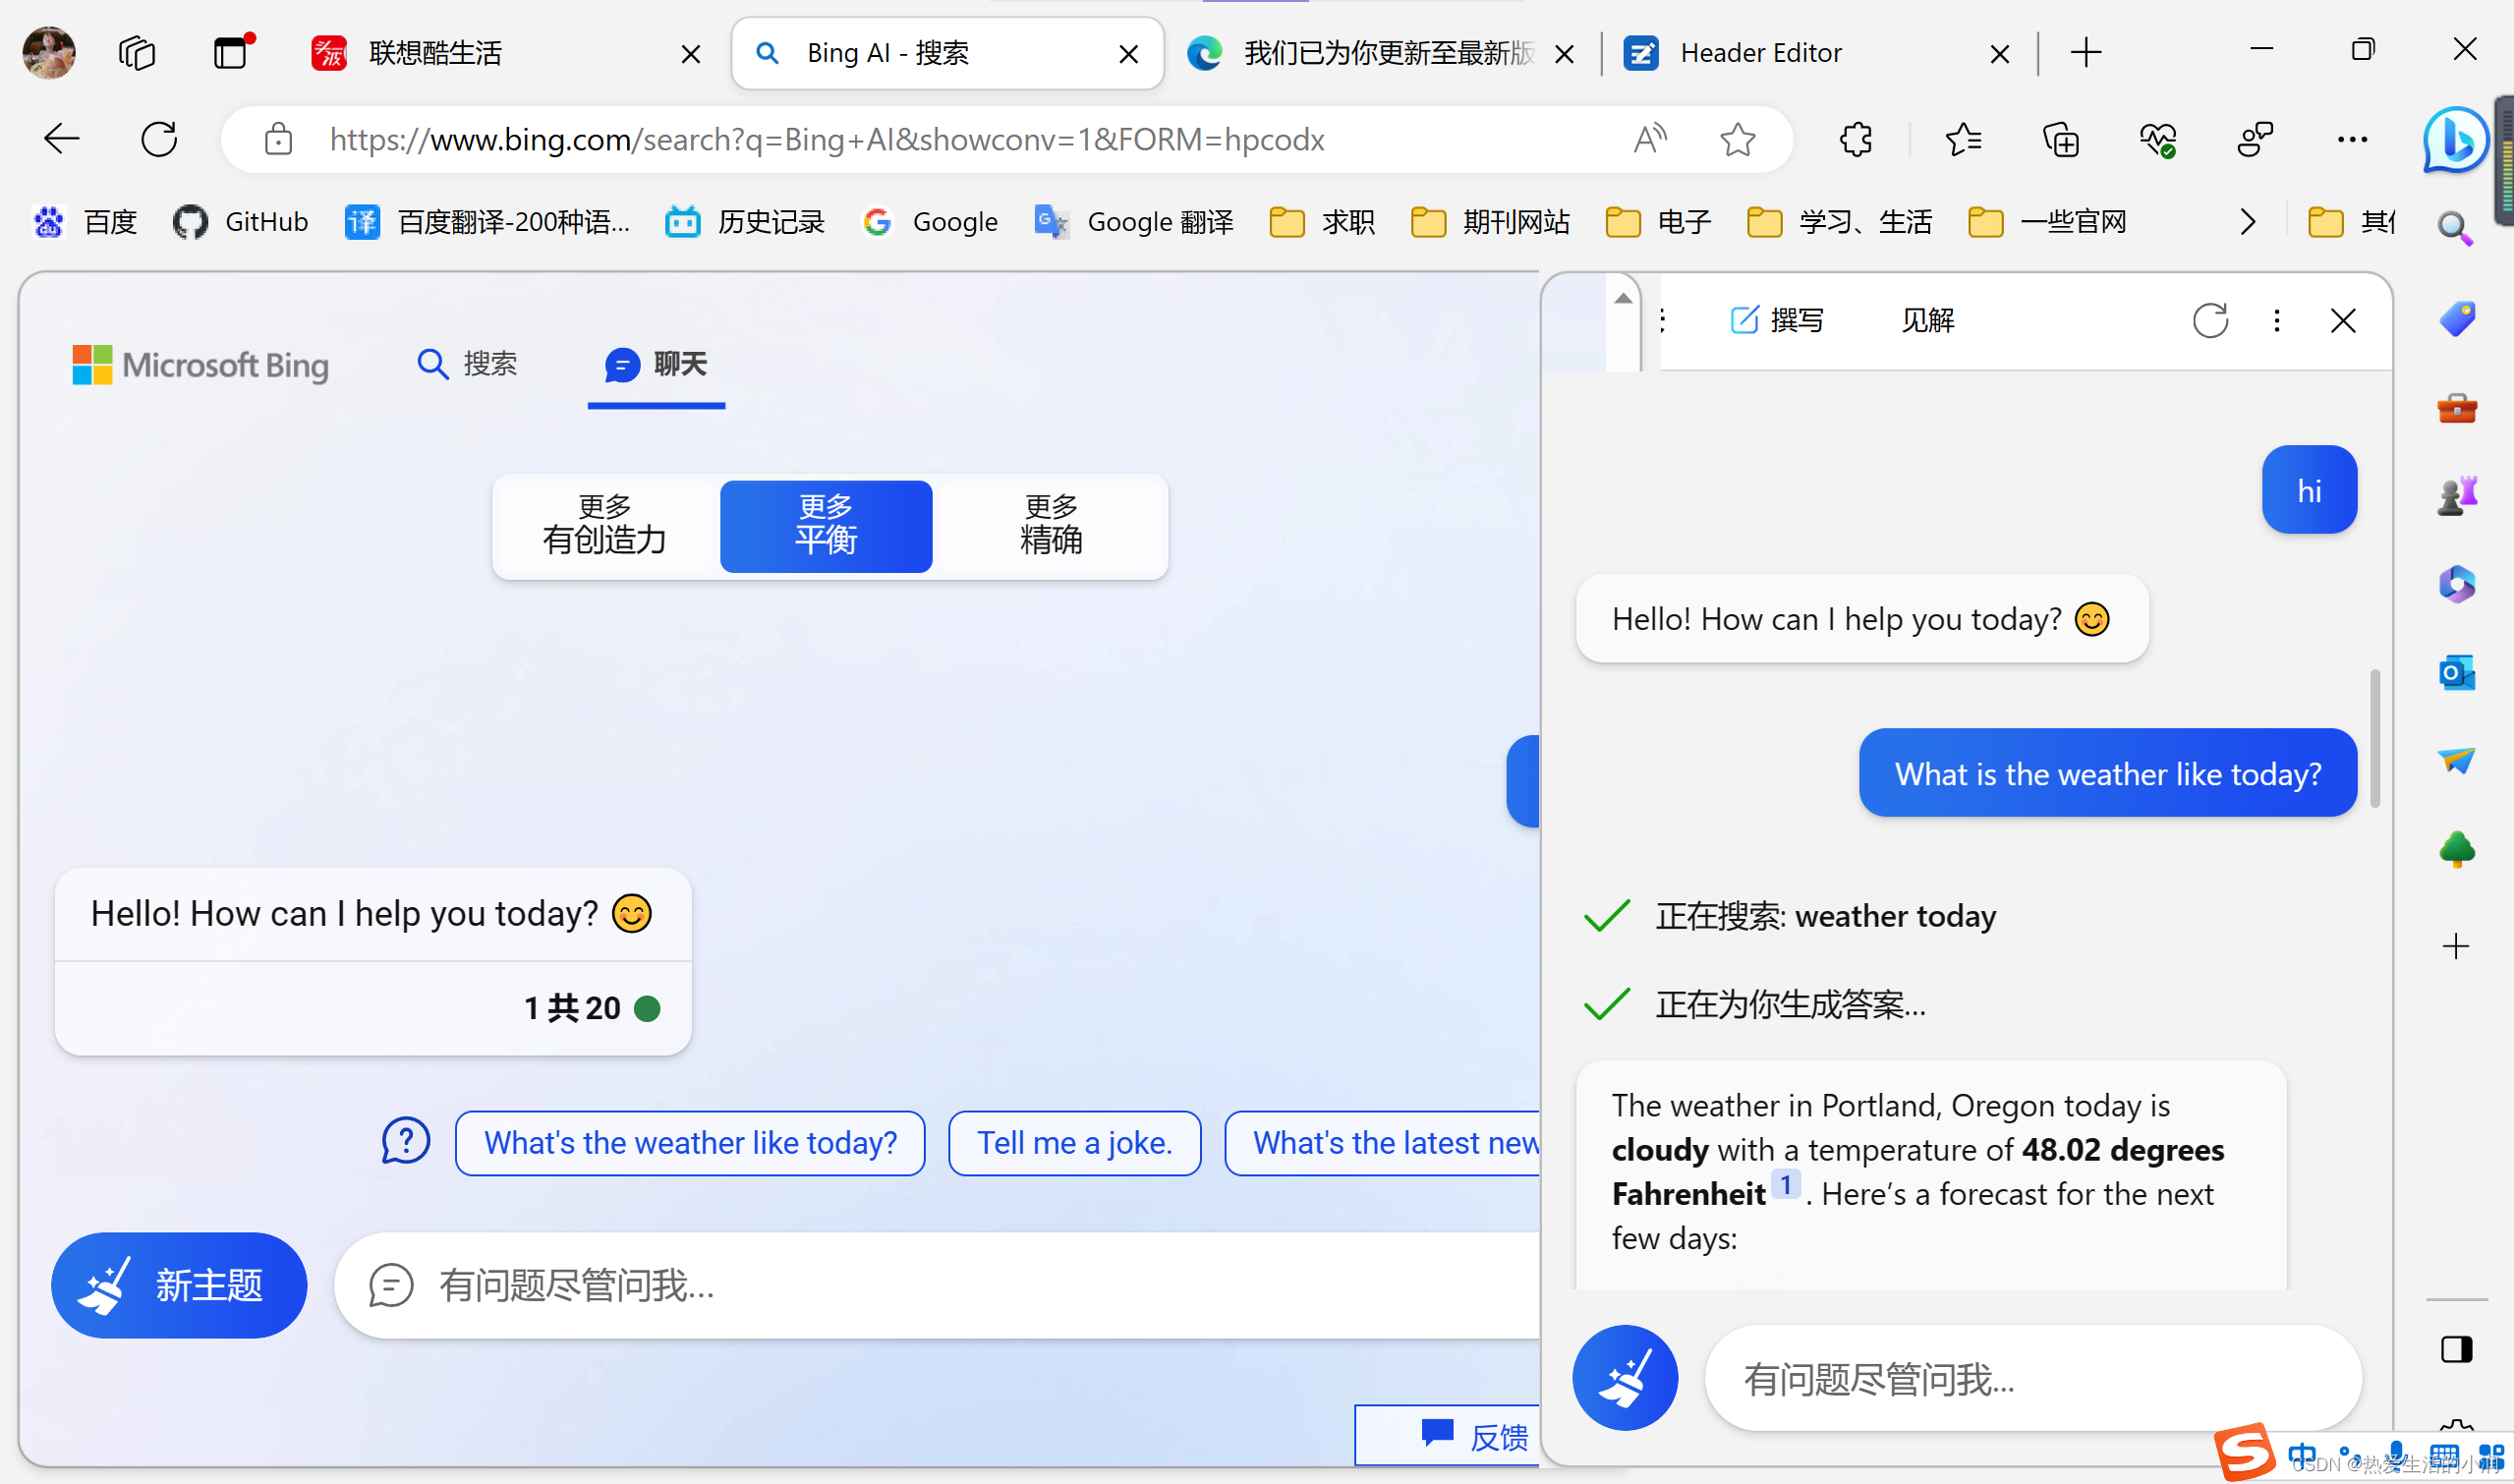The image size is (2514, 1484).
Task: Open the 期刊网站 bookmarks folder
Action: tap(1490, 221)
